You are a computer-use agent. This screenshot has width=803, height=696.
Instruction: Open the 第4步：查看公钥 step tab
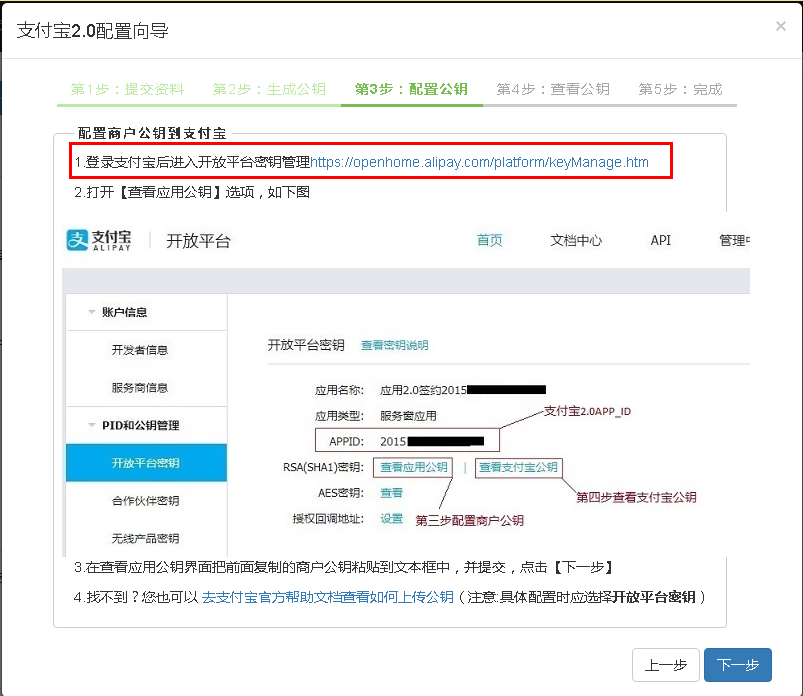click(553, 89)
